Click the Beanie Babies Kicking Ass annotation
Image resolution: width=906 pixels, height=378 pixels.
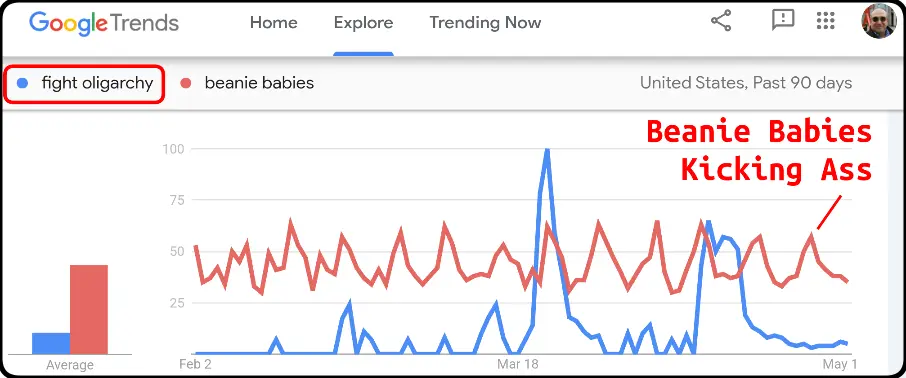coord(759,151)
